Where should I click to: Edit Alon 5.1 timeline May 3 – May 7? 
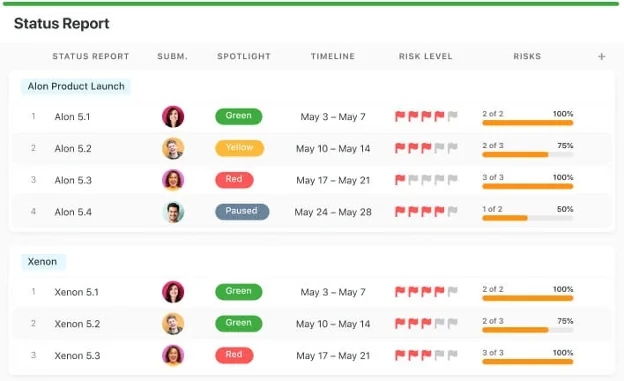click(333, 117)
